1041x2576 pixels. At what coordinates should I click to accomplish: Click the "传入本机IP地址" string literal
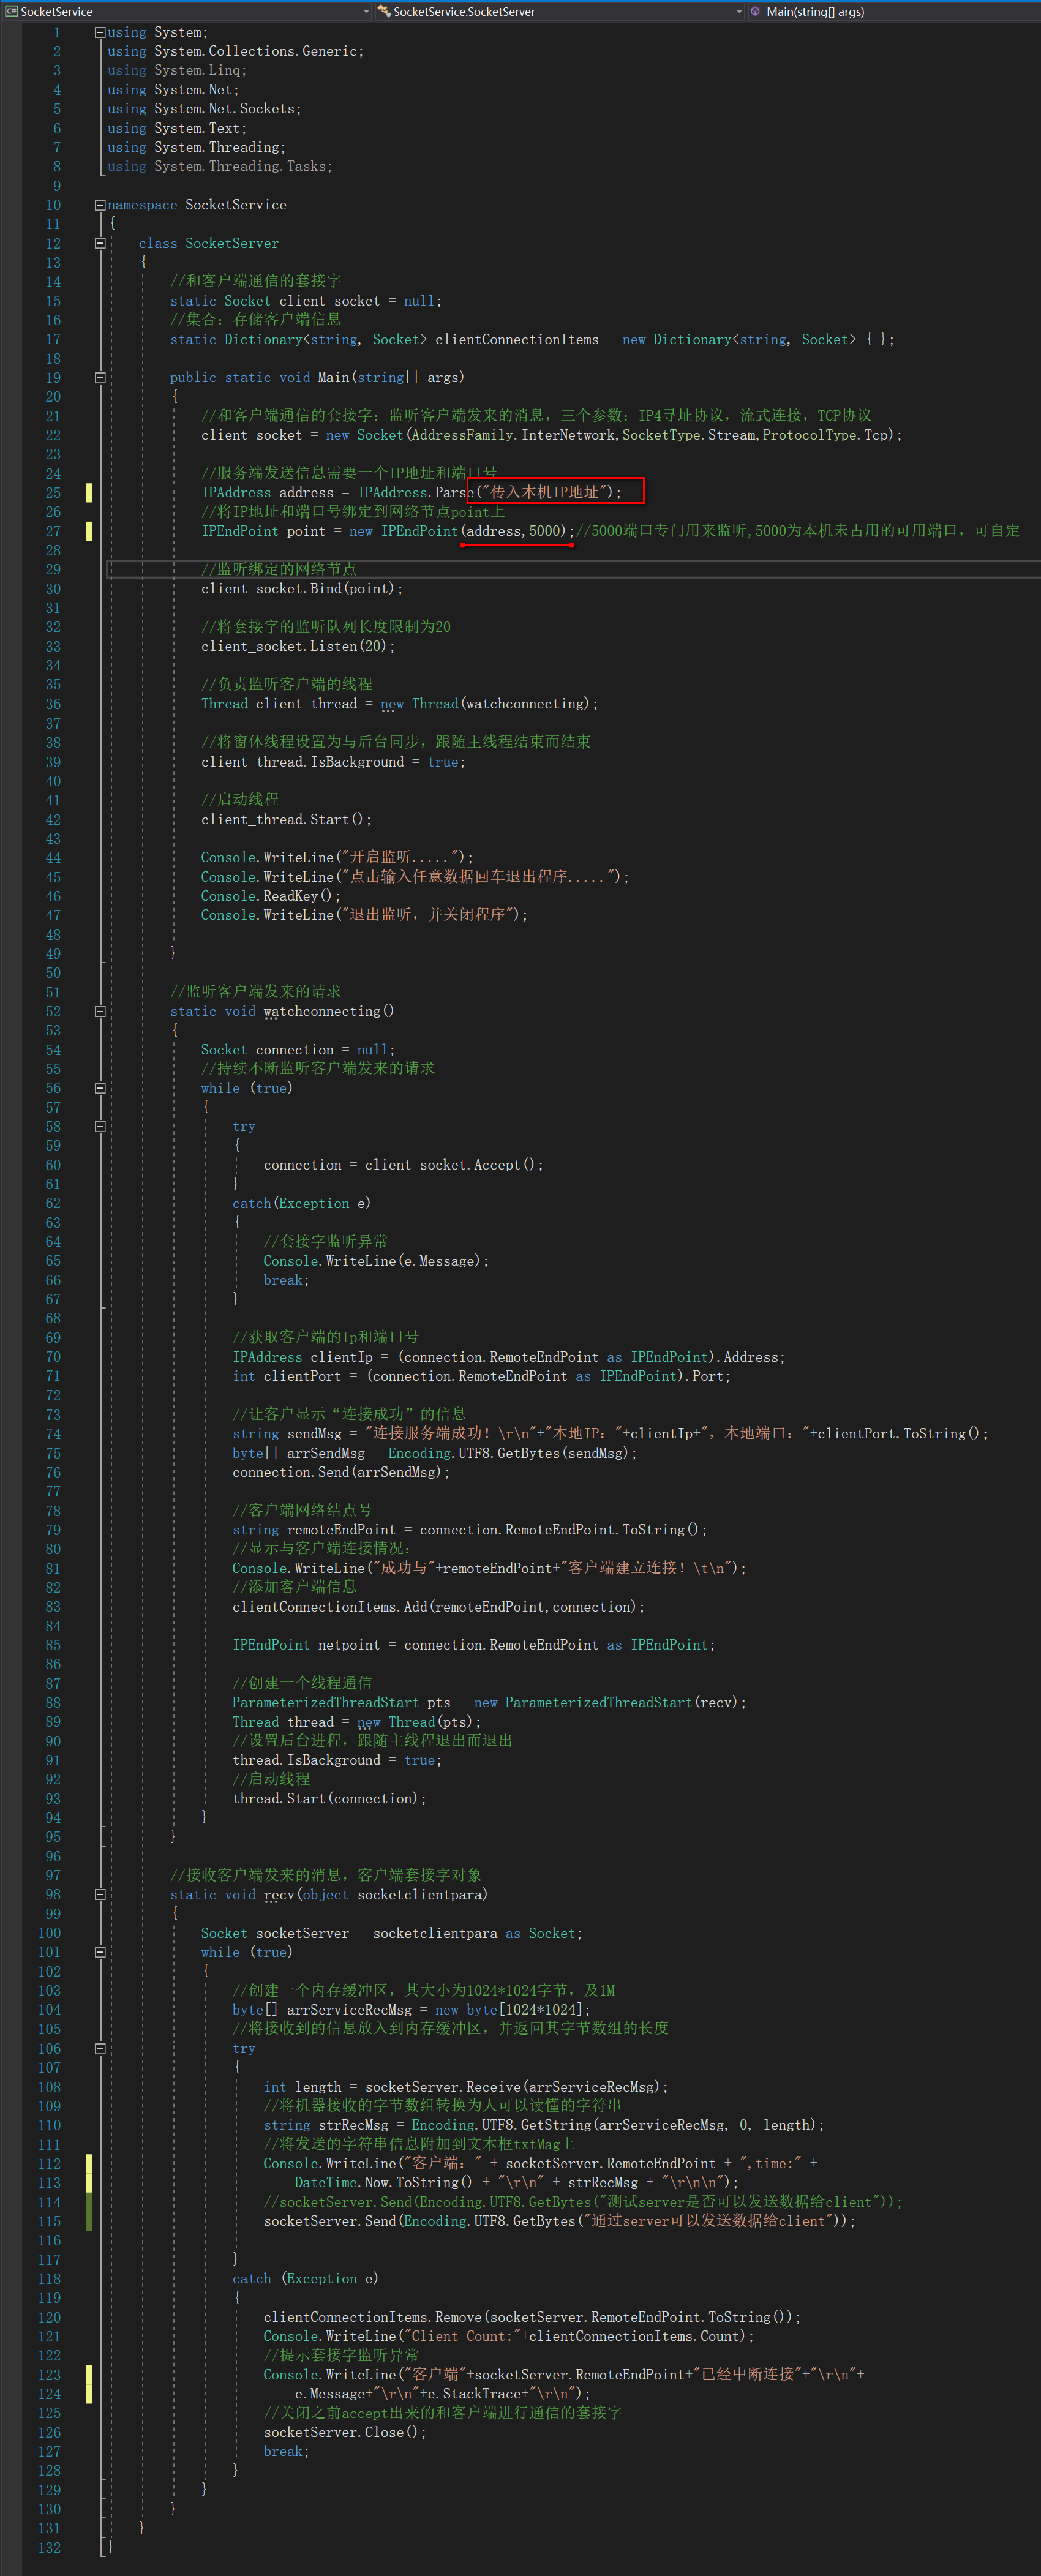pyautogui.click(x=544, y=492)
